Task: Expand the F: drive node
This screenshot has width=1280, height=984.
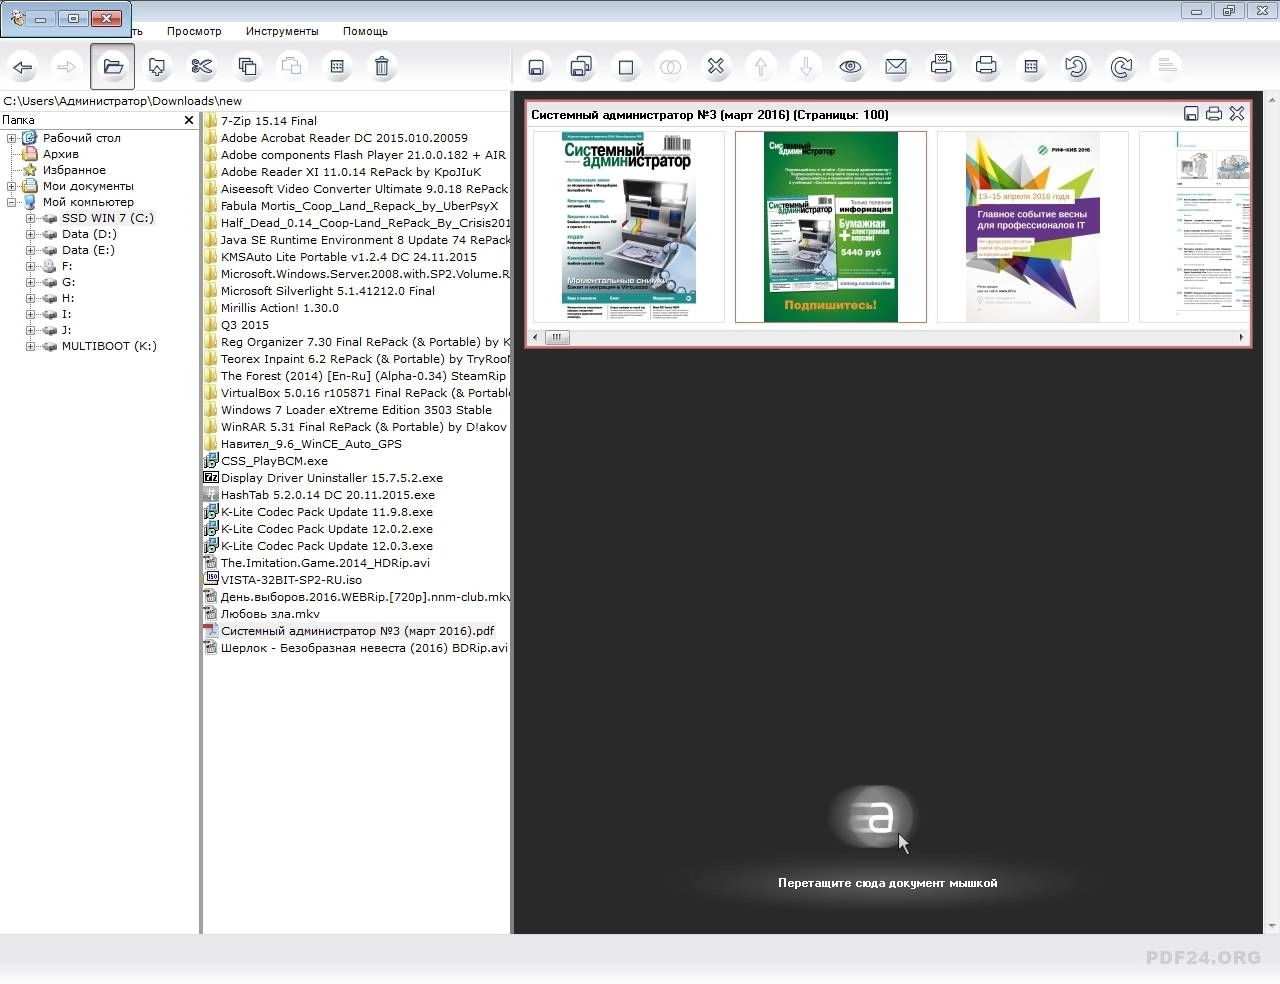Action: tap(30, 266)
